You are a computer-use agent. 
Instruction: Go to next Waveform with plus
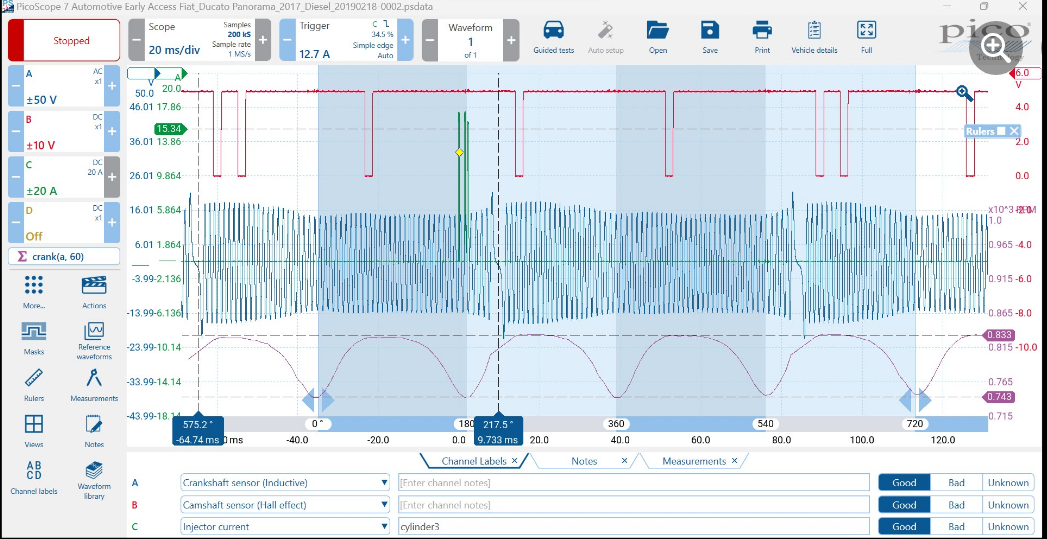511,40
